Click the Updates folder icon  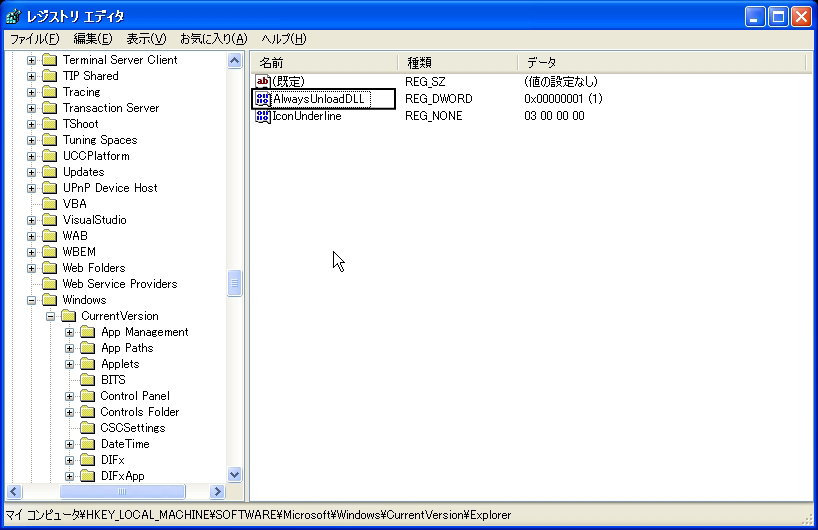coord(50,172)
